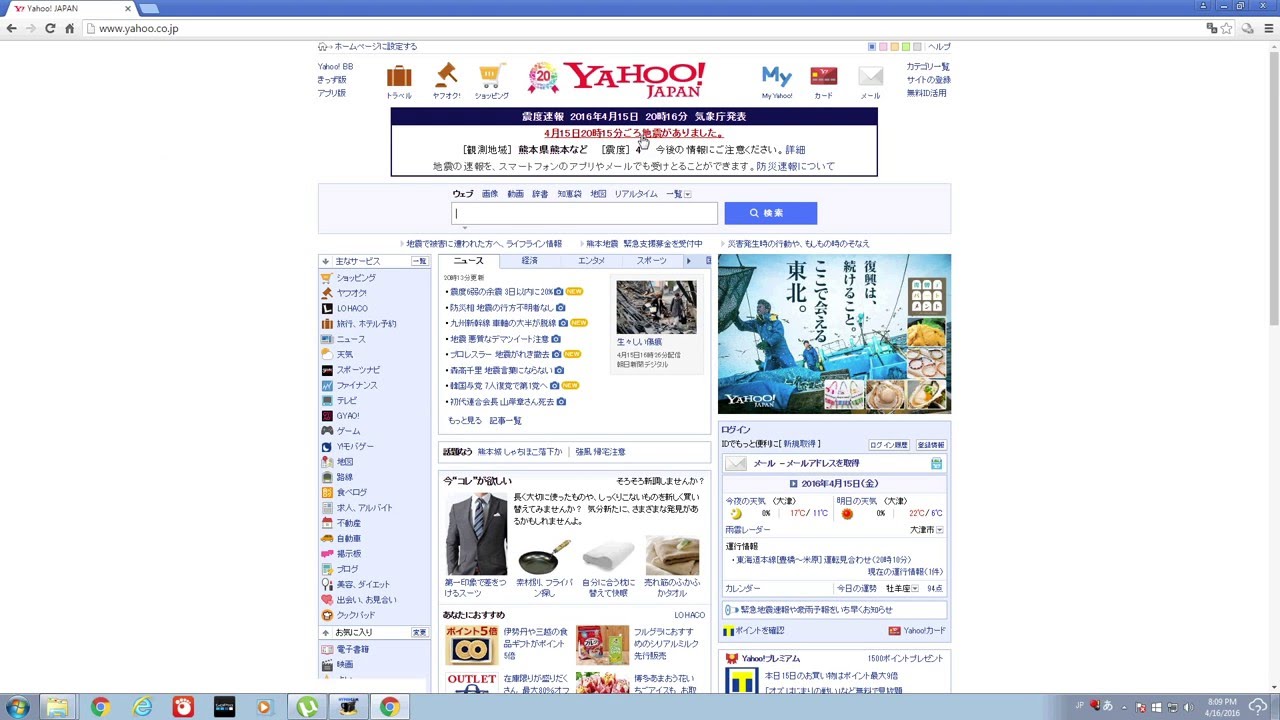Switch search to 知恵袋 category

569,194
